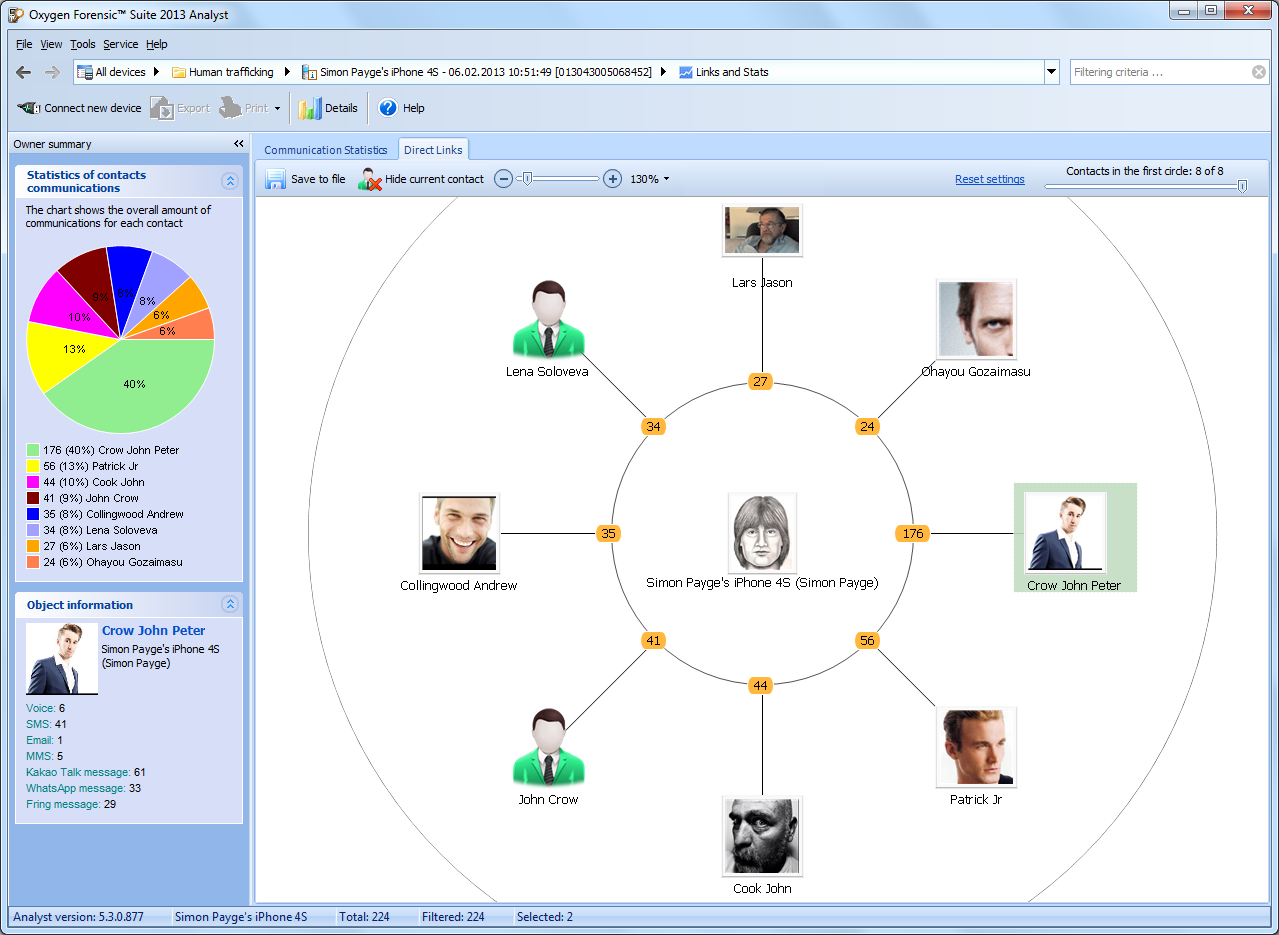The width and height of the screenshot is (1279, 935).
Task: Select Ohayou Gozaimasu contact photo
Action: [976, 319]
